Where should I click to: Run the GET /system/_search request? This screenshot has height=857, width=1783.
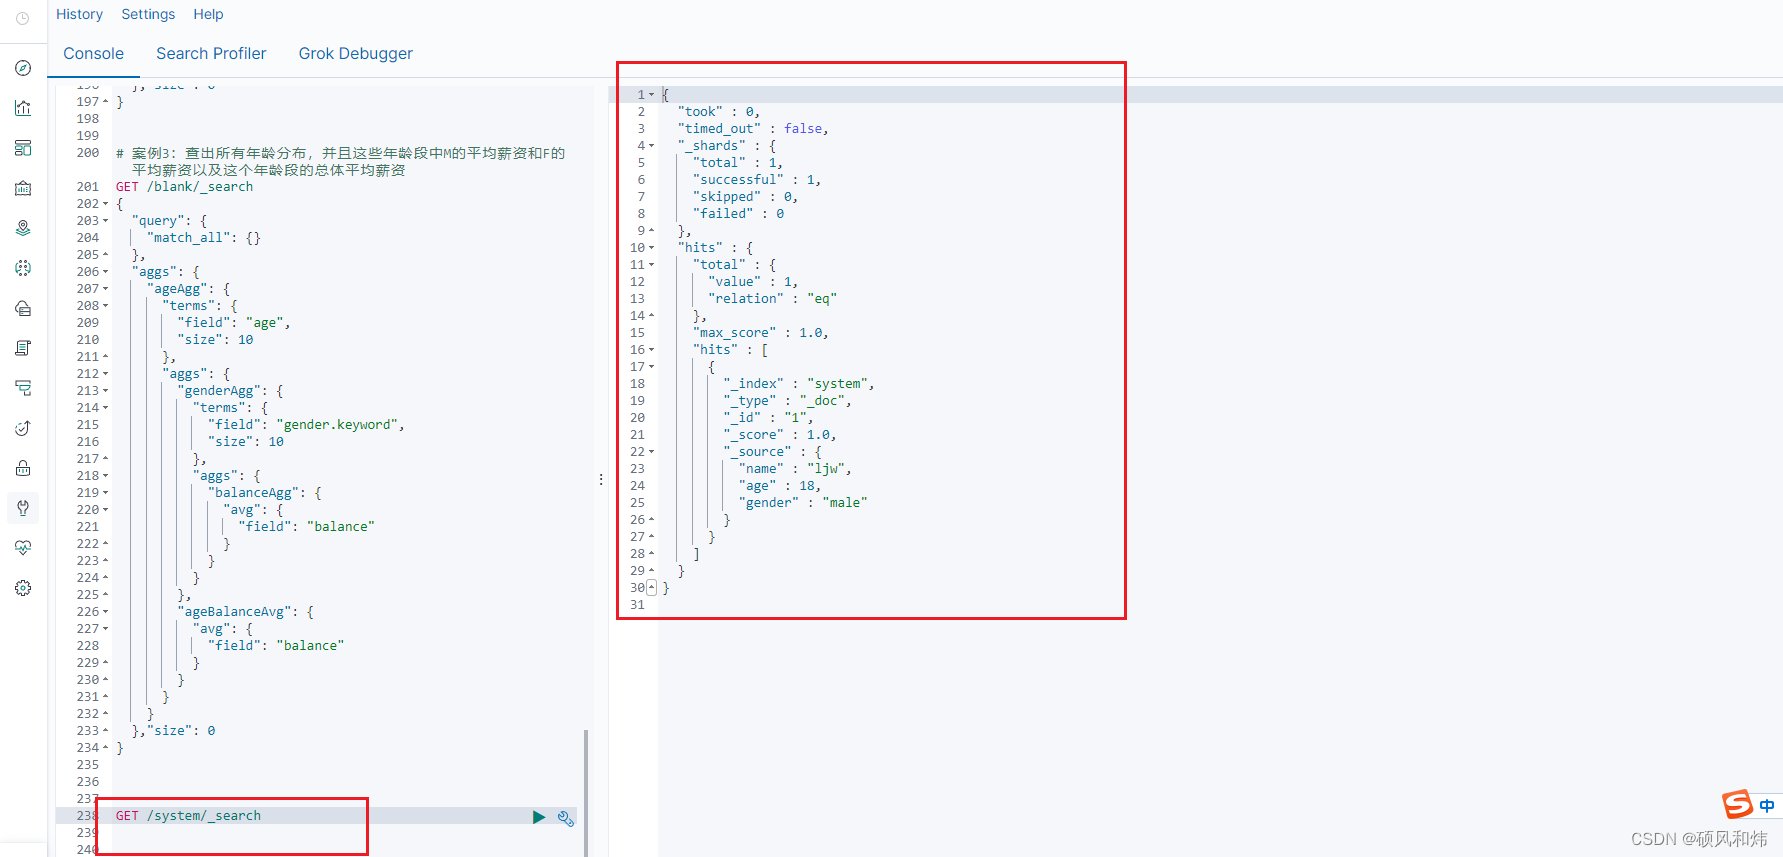pyautogui.click(x=539, y=817)
